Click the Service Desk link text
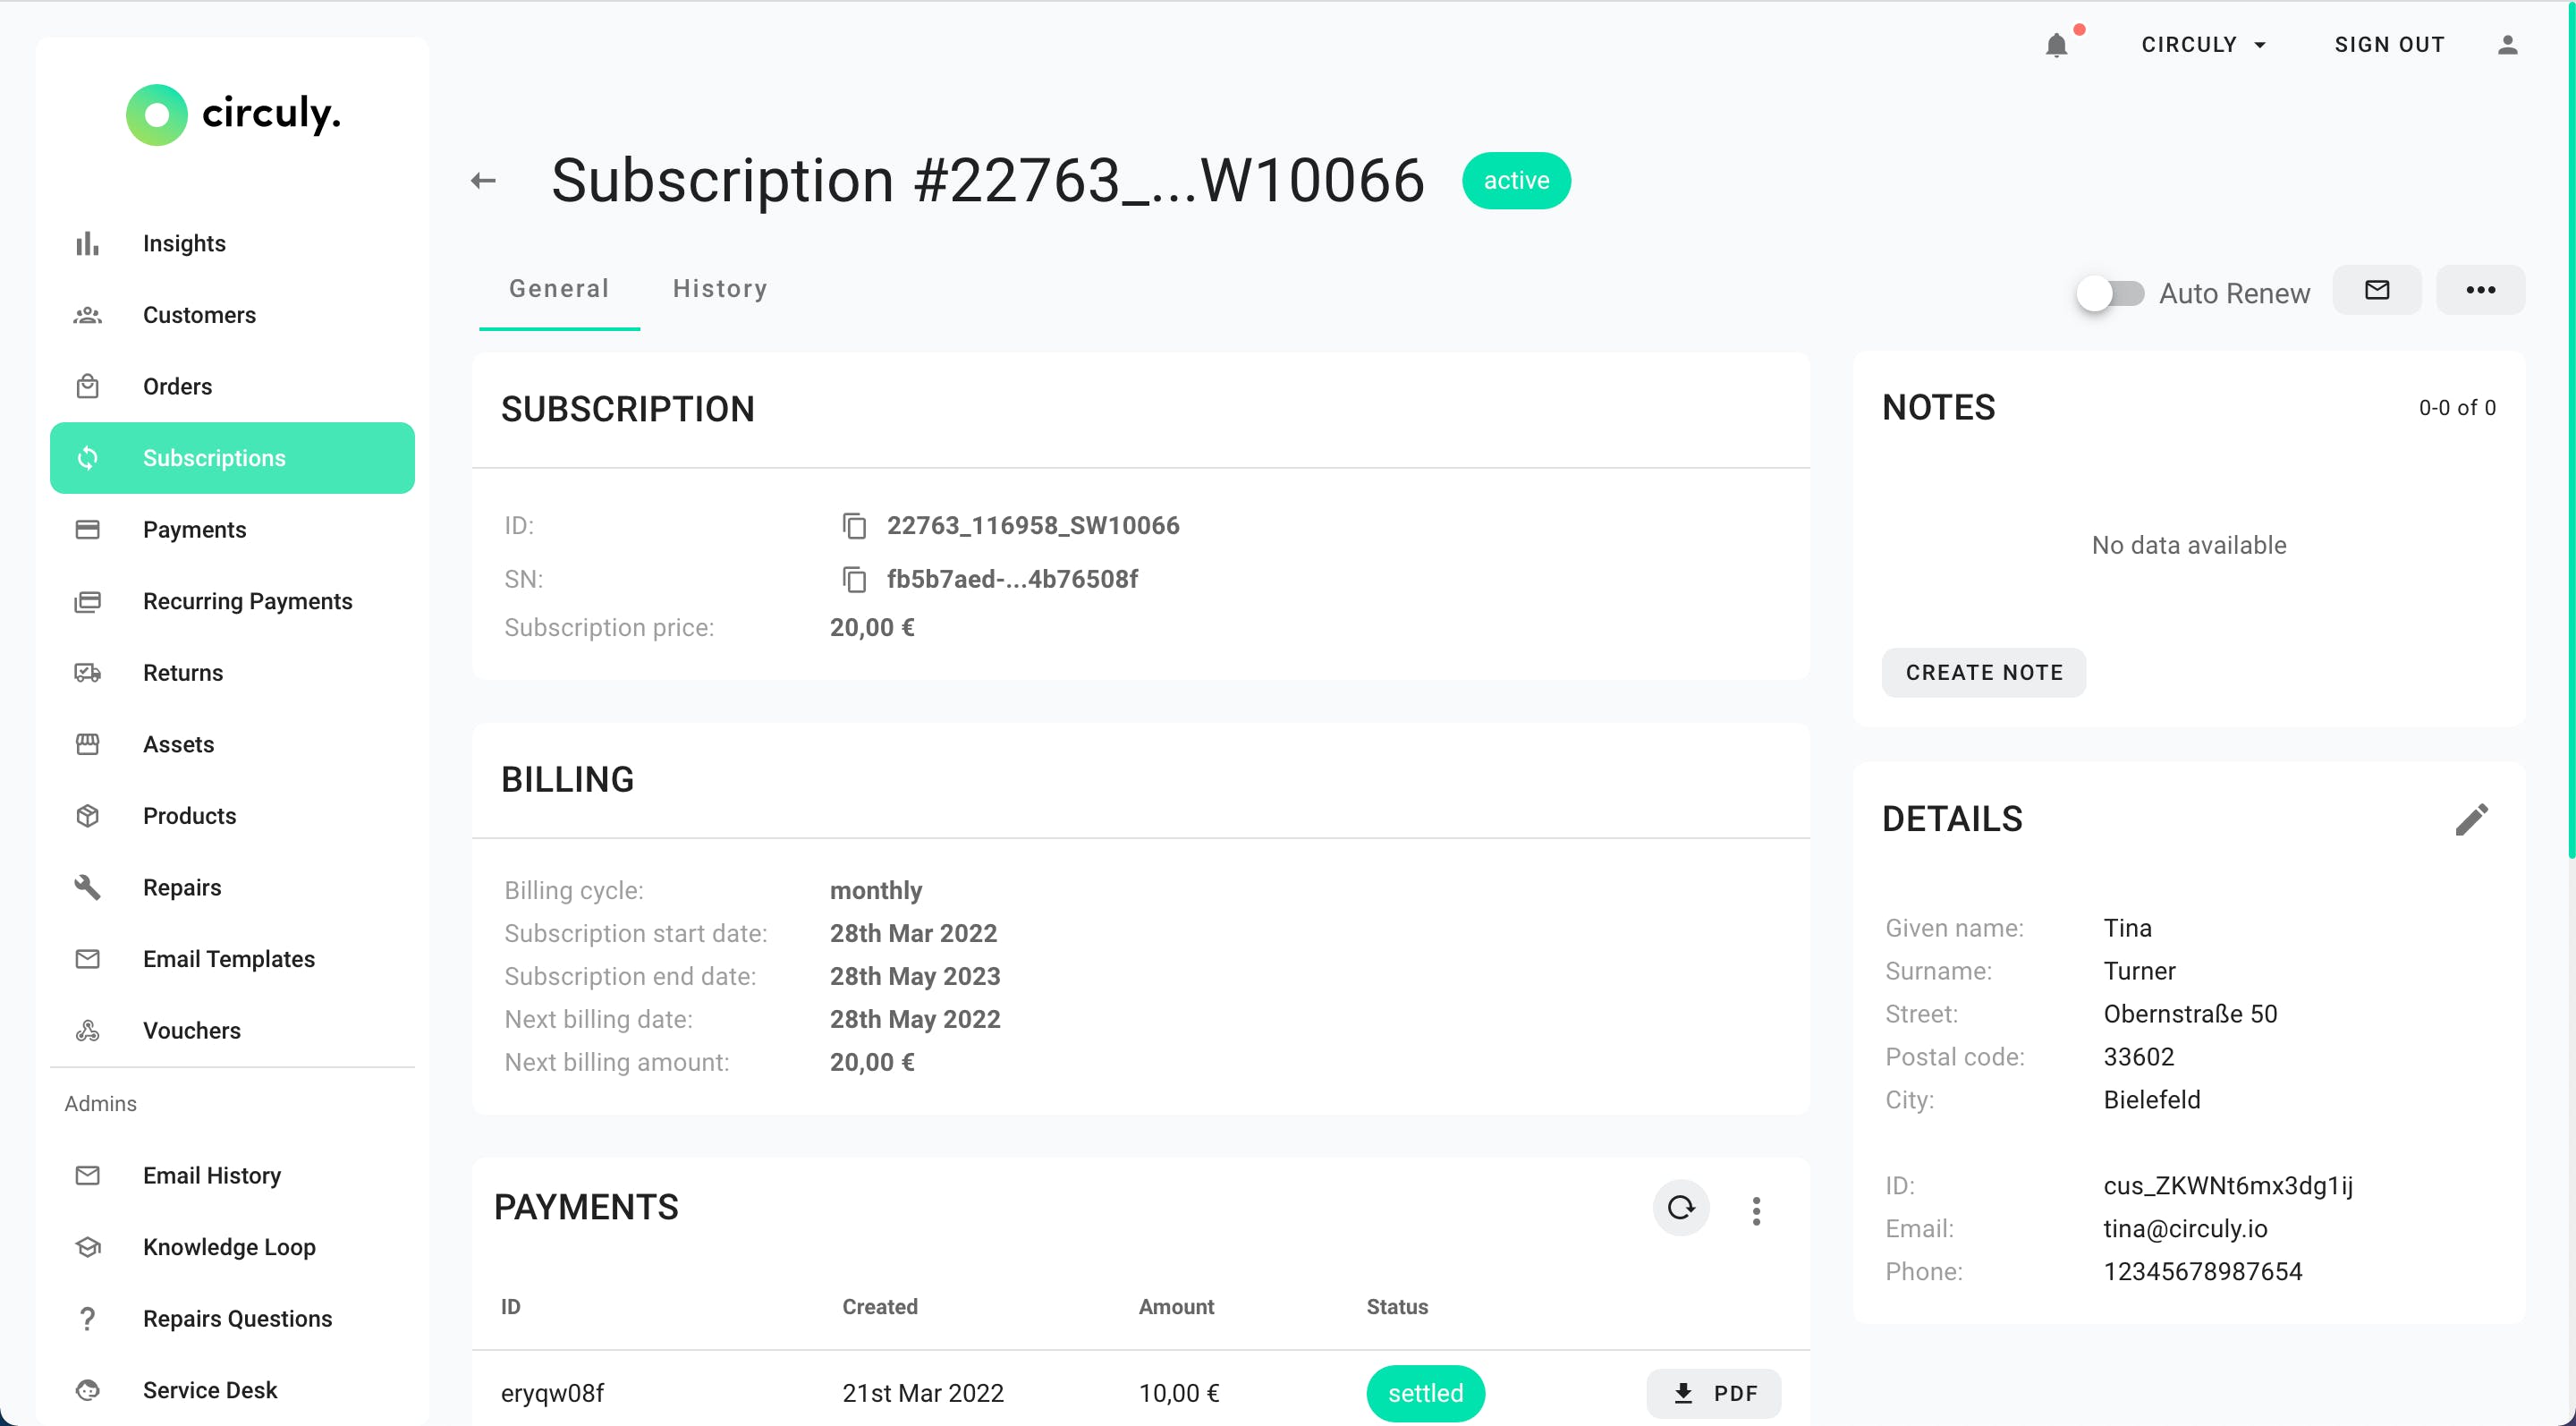The image size is (2576, 1426). pos(210,1390)
